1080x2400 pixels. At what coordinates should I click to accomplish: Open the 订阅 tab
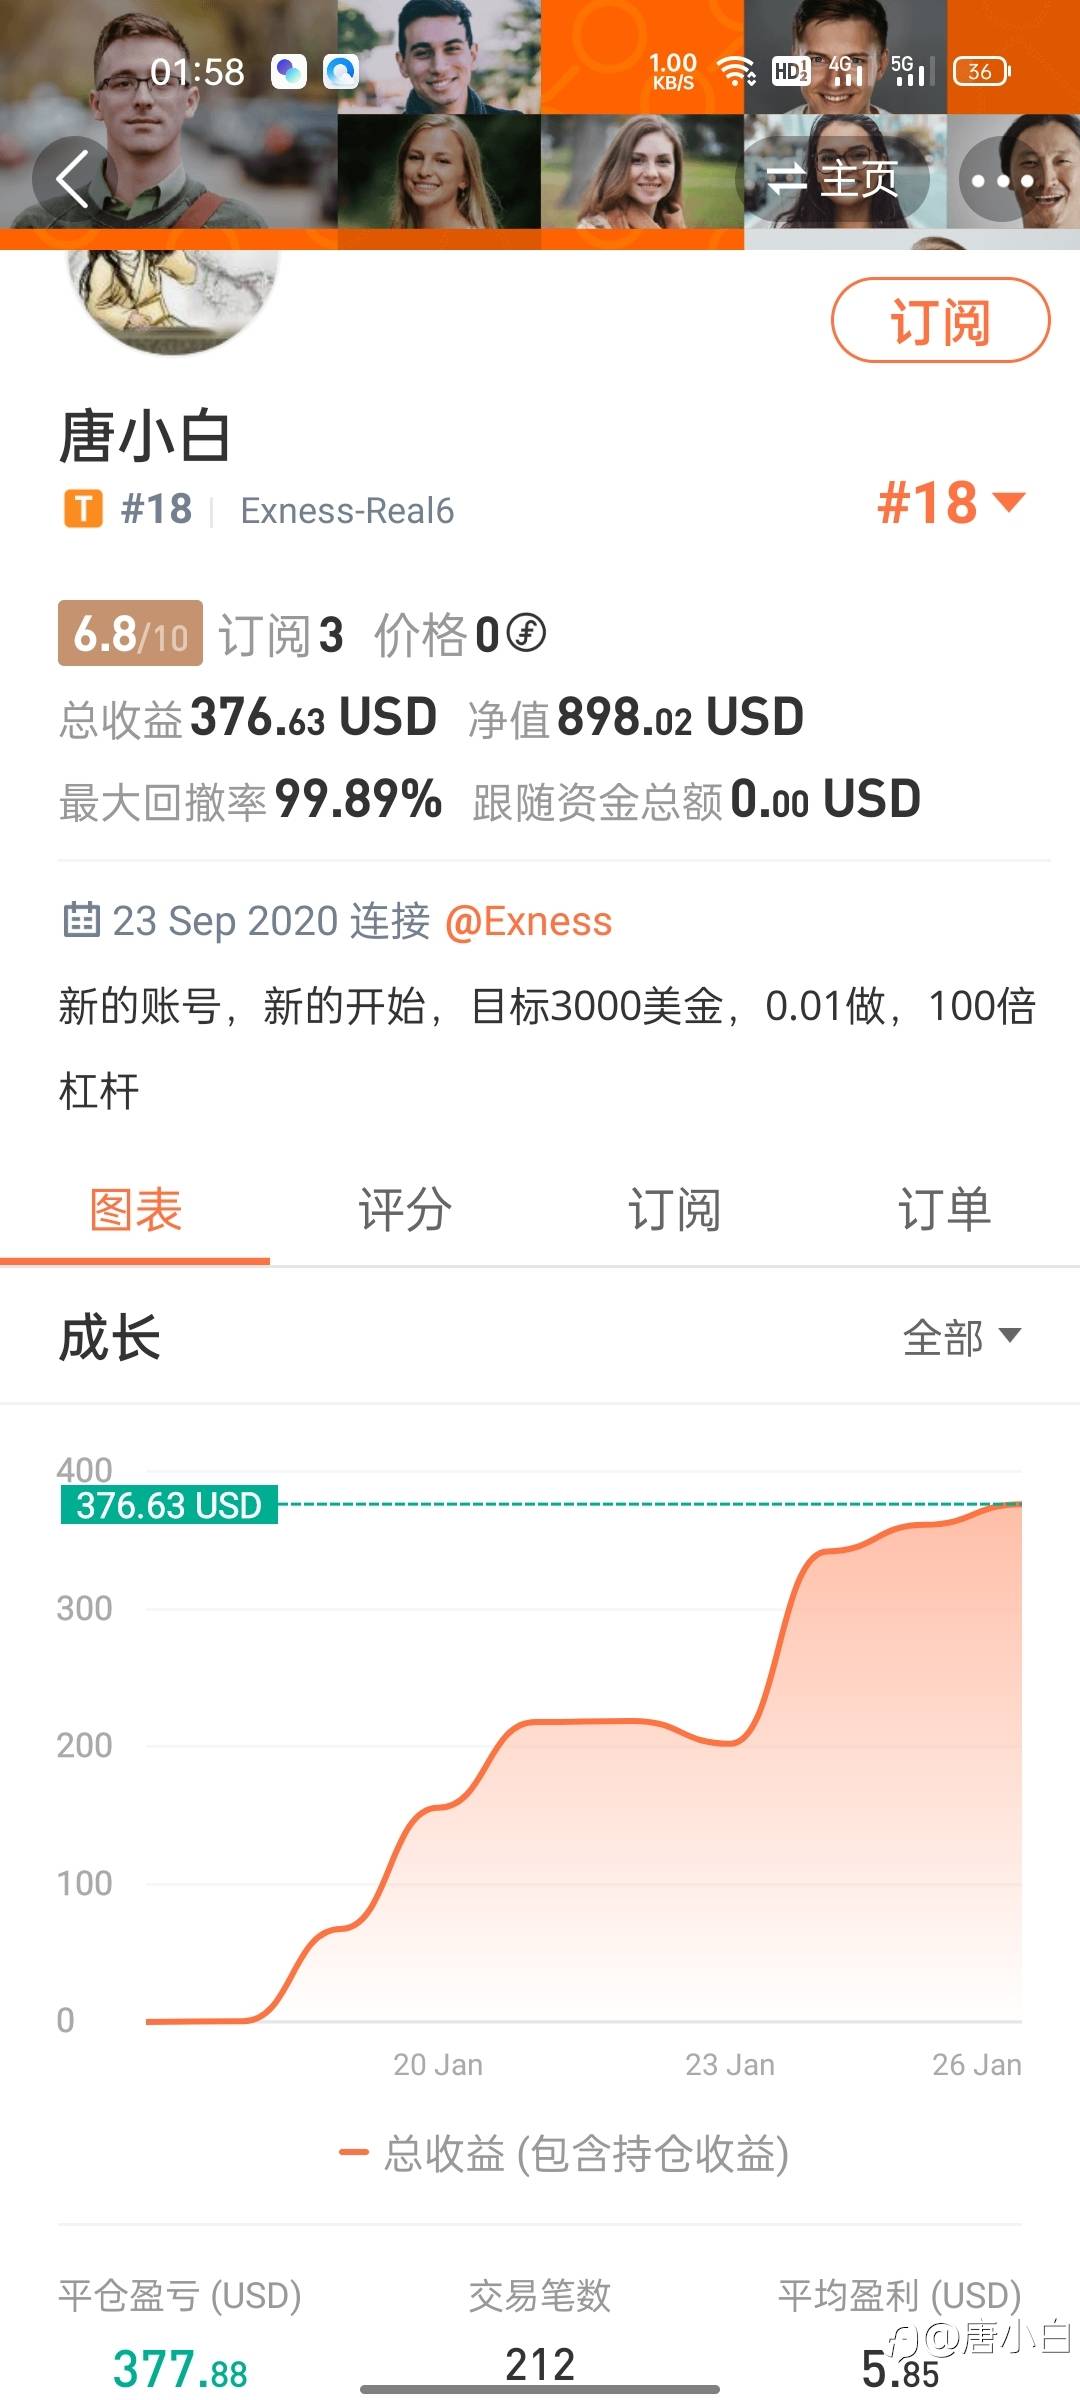click(674, 1210)
